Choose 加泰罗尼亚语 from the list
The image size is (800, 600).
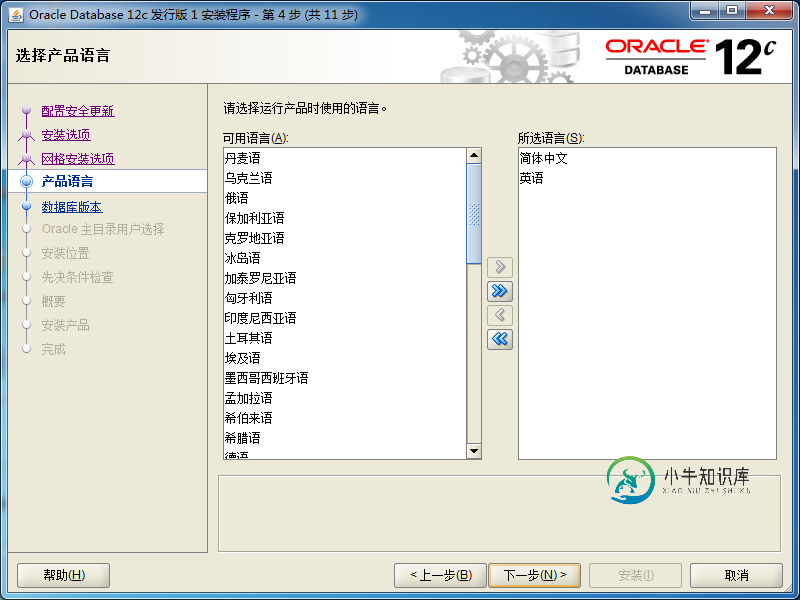point(345,278)
